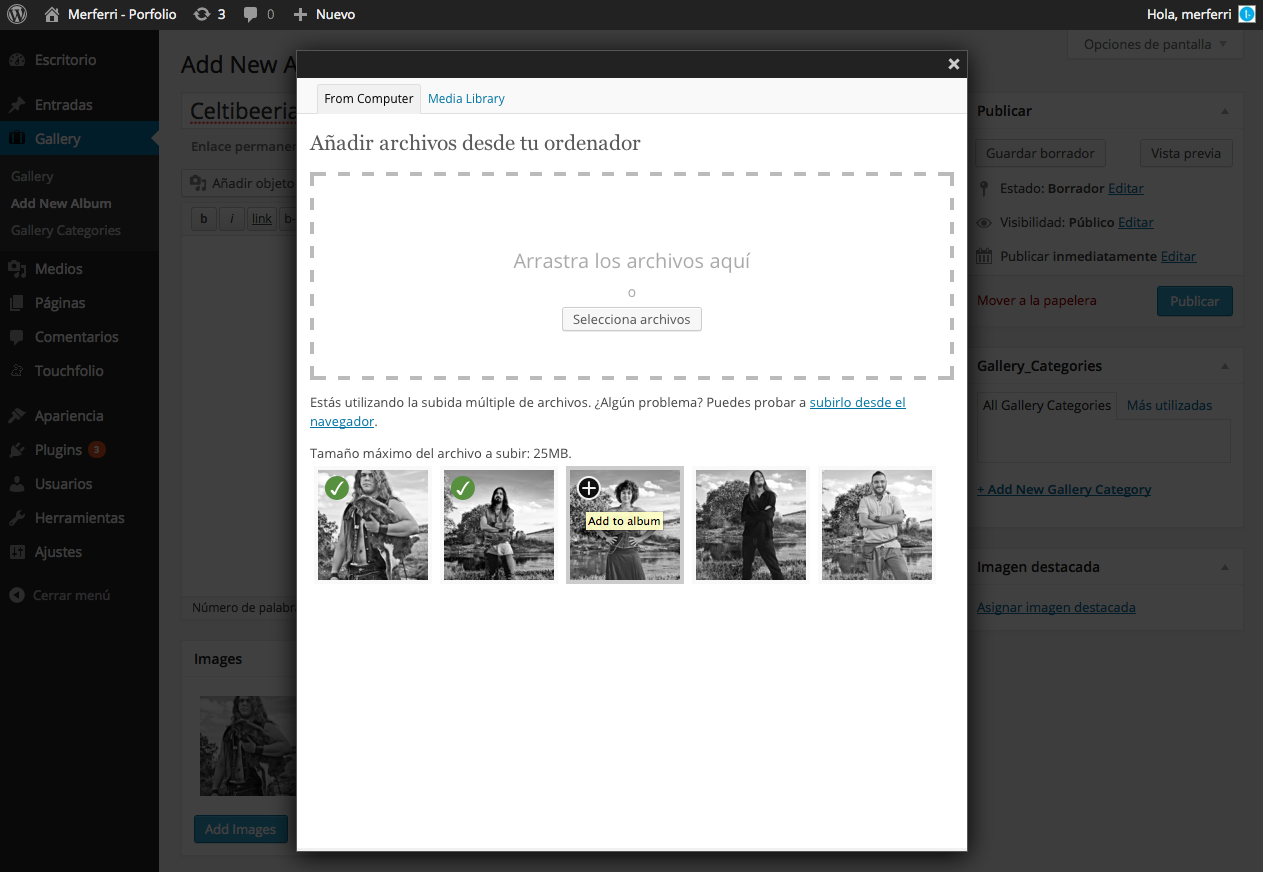
Task: Collapse the Publicar panel arrow
Action: pos(1225,111)
